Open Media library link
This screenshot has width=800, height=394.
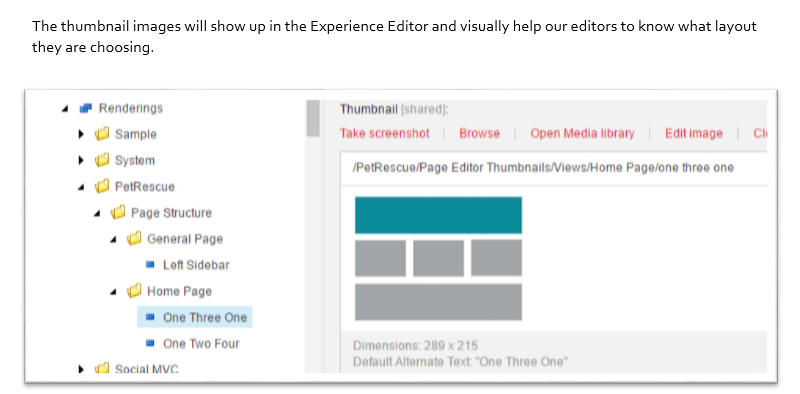(x=582, y=134)
